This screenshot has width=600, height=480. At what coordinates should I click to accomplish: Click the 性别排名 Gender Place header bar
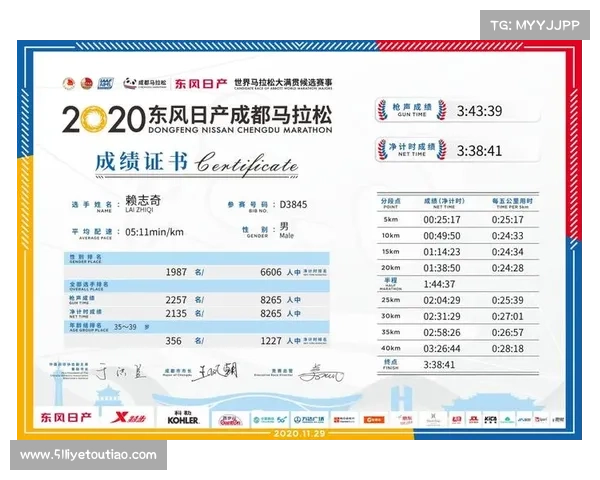click(196, 258)
